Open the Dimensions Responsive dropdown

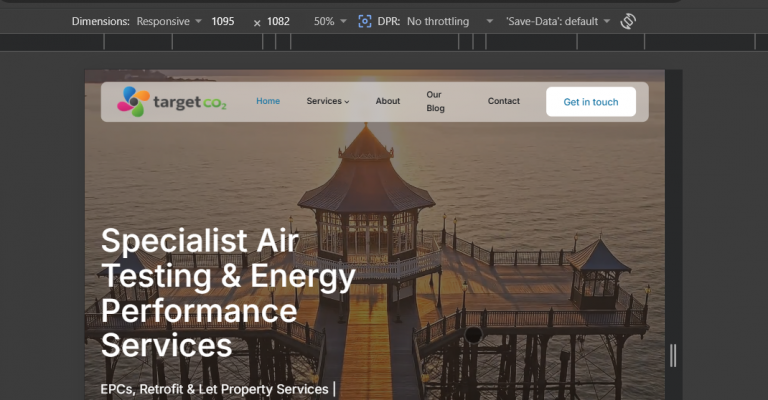pyautogui.click(x=169, y=21)
